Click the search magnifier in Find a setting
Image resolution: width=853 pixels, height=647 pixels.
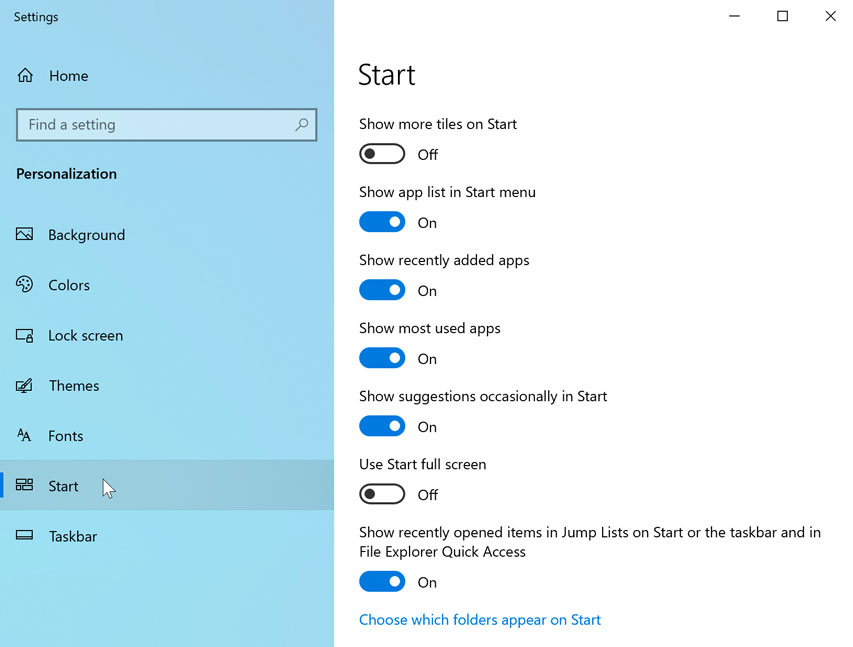tap(301, 124)
